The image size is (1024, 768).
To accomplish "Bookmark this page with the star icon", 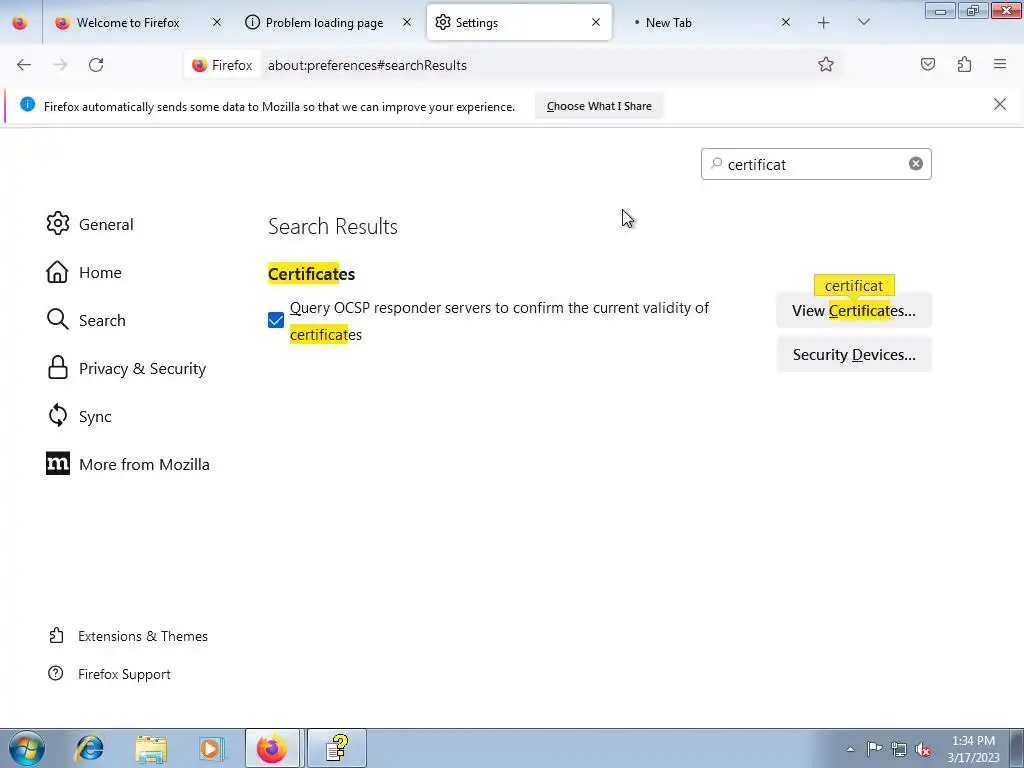I will click(825, 64).
